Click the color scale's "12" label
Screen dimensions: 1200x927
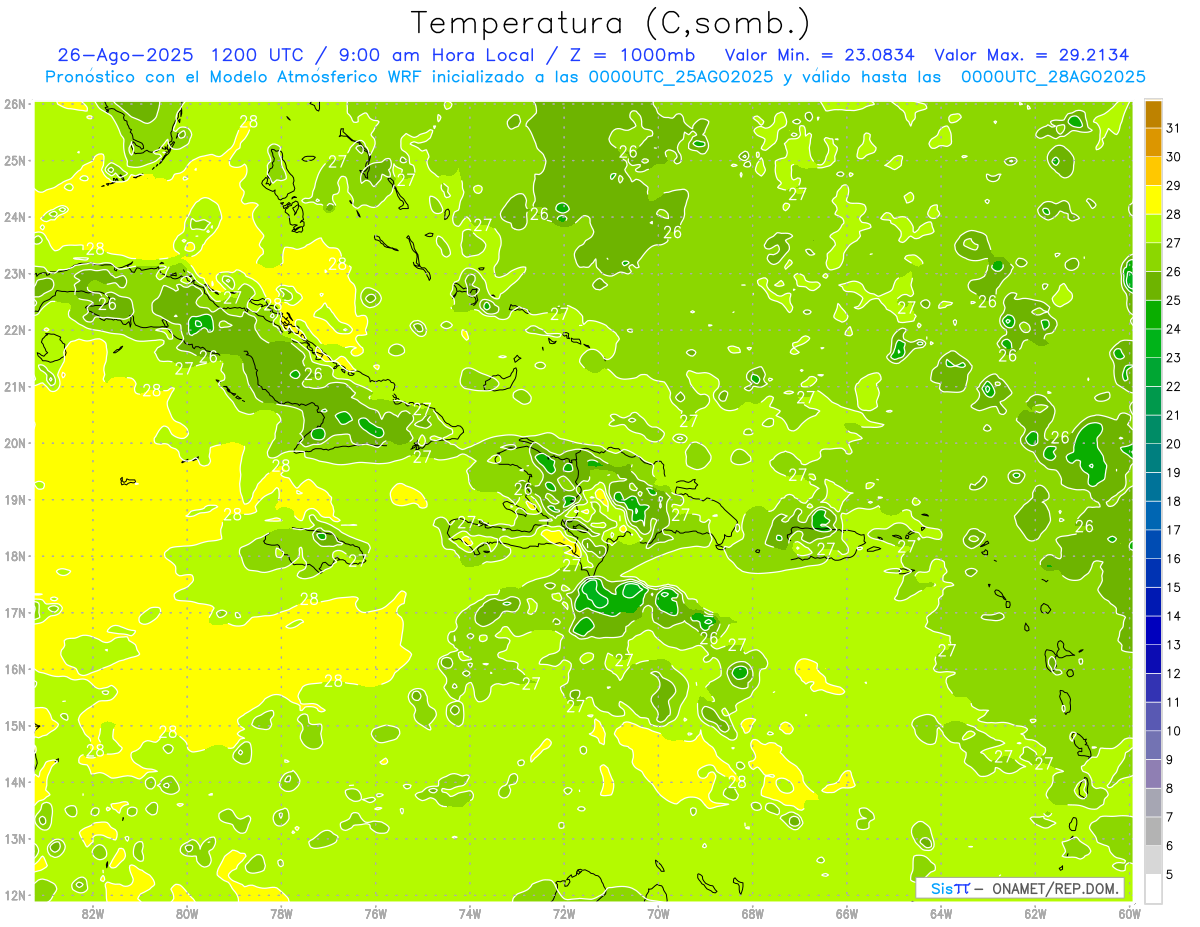[x=1174, y=673]
